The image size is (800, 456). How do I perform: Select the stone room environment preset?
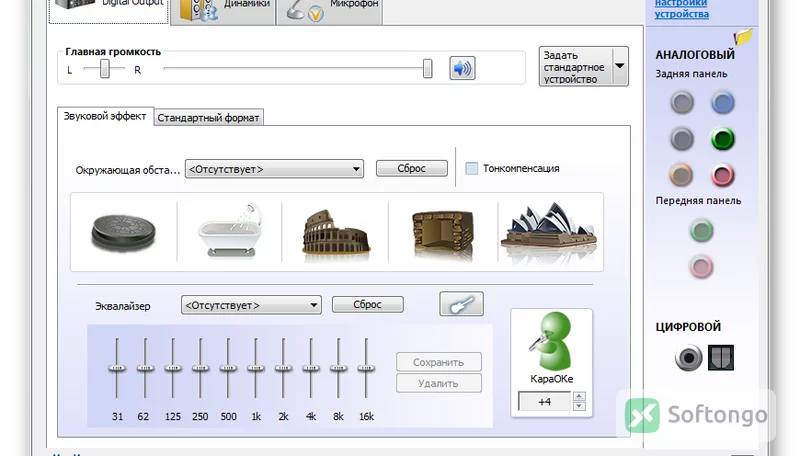[442, 233]
